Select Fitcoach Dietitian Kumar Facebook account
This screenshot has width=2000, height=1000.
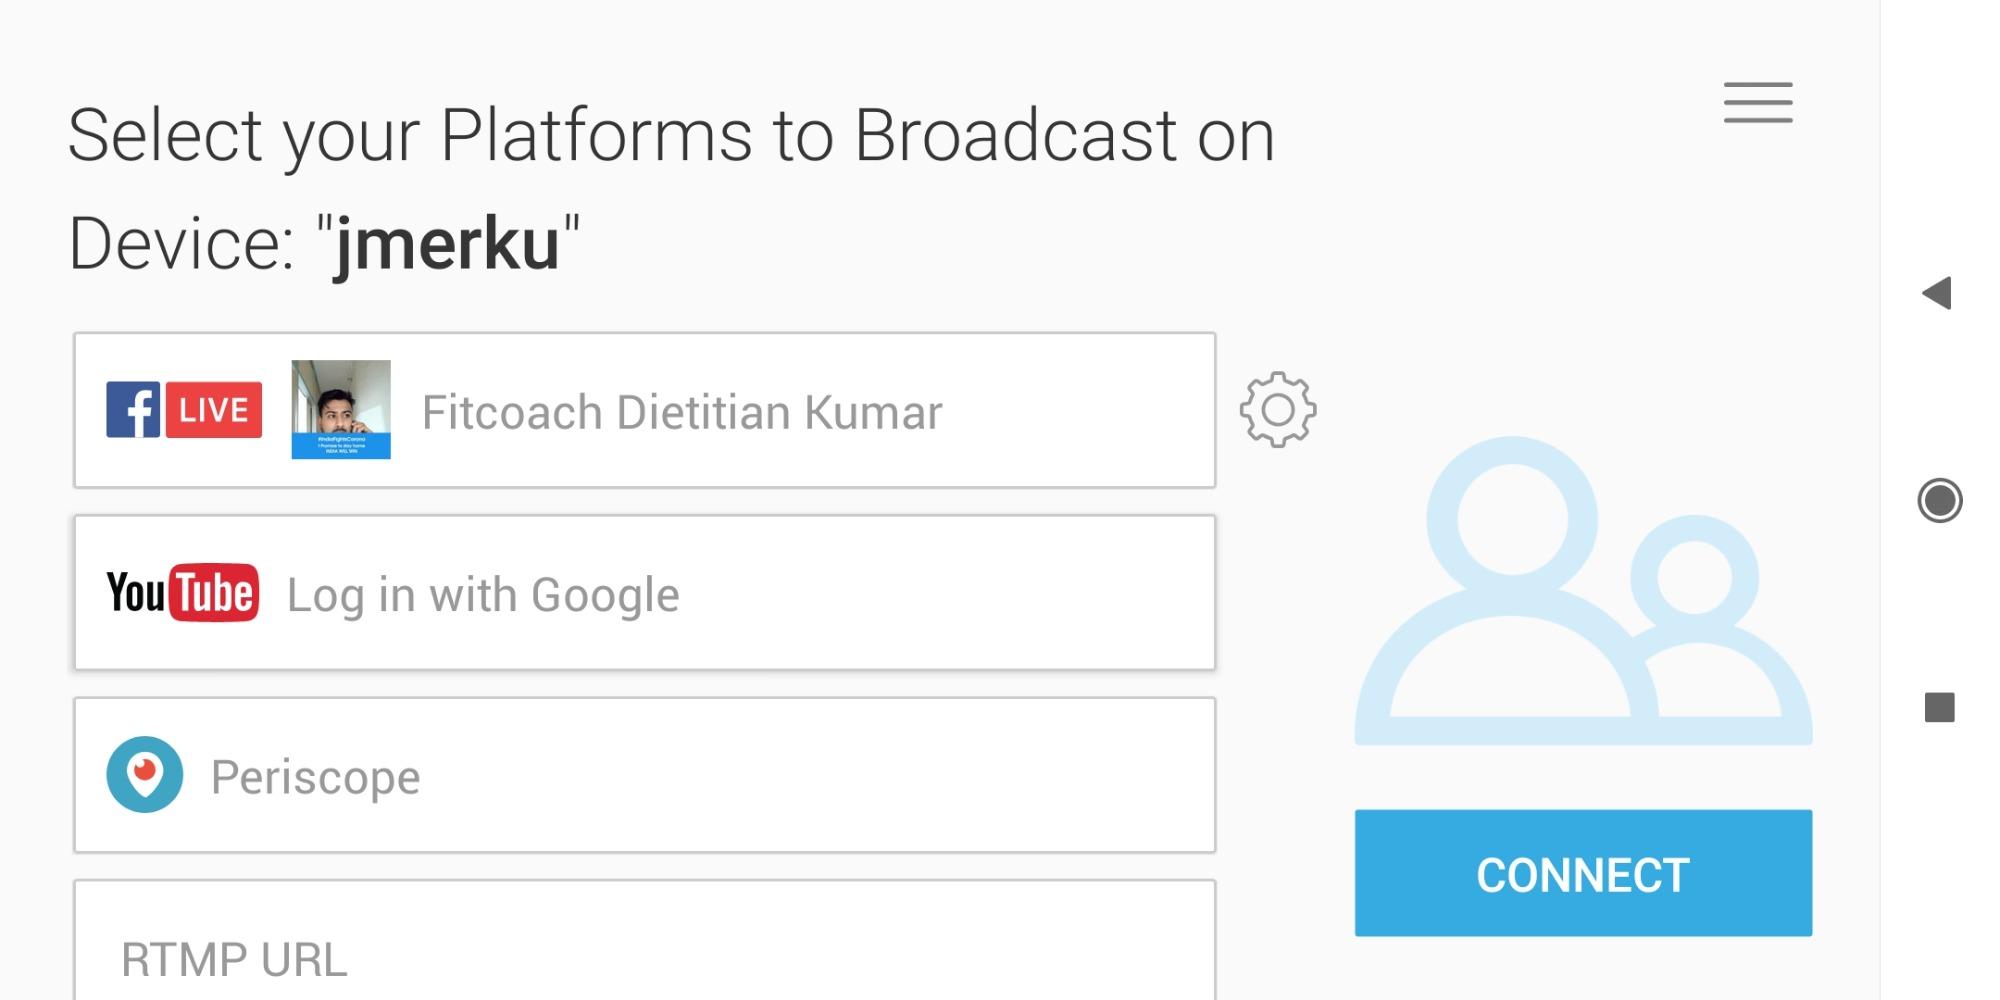tap(681, 412)
